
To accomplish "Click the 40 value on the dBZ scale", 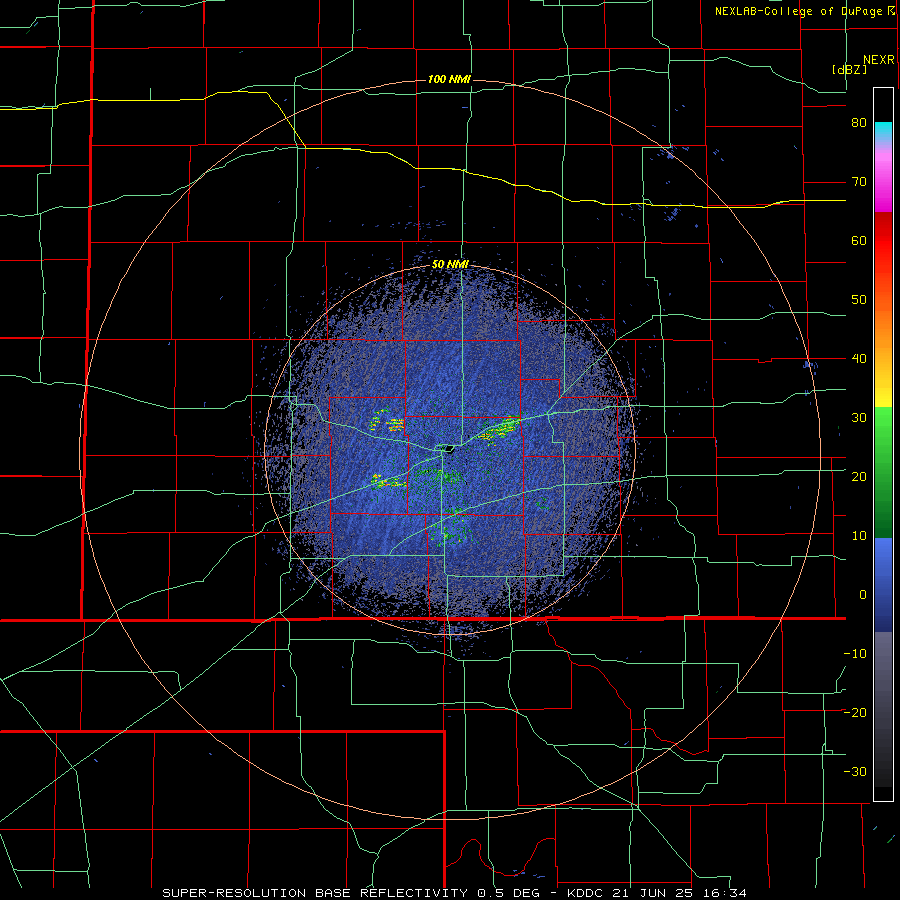I will pos(859,359).
